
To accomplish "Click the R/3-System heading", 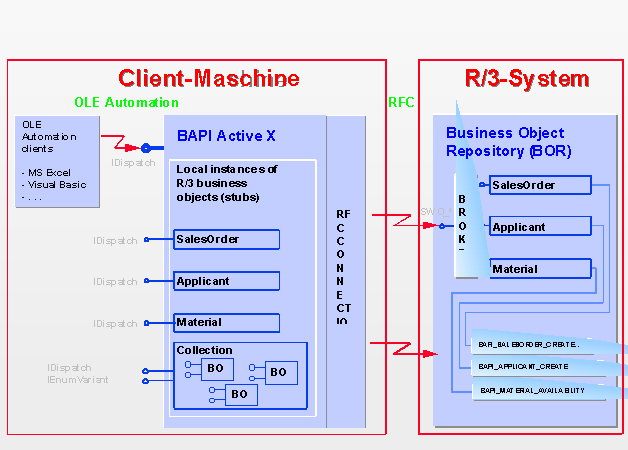I will pos(527,78).
